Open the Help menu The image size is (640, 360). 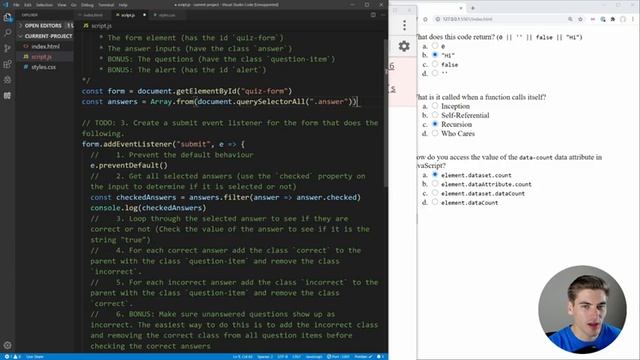123,5
